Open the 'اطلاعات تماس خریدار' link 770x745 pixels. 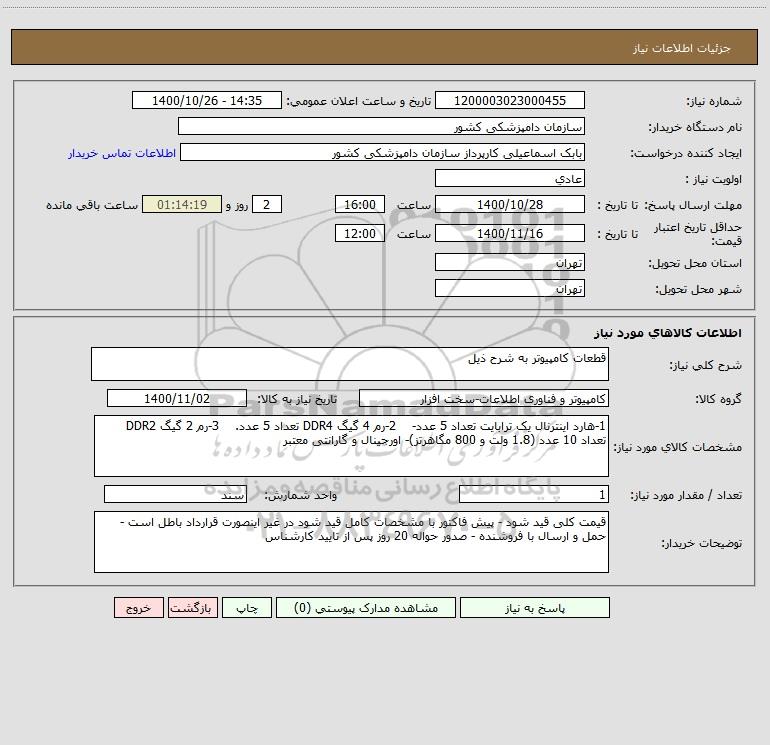(x=122, y=153)
